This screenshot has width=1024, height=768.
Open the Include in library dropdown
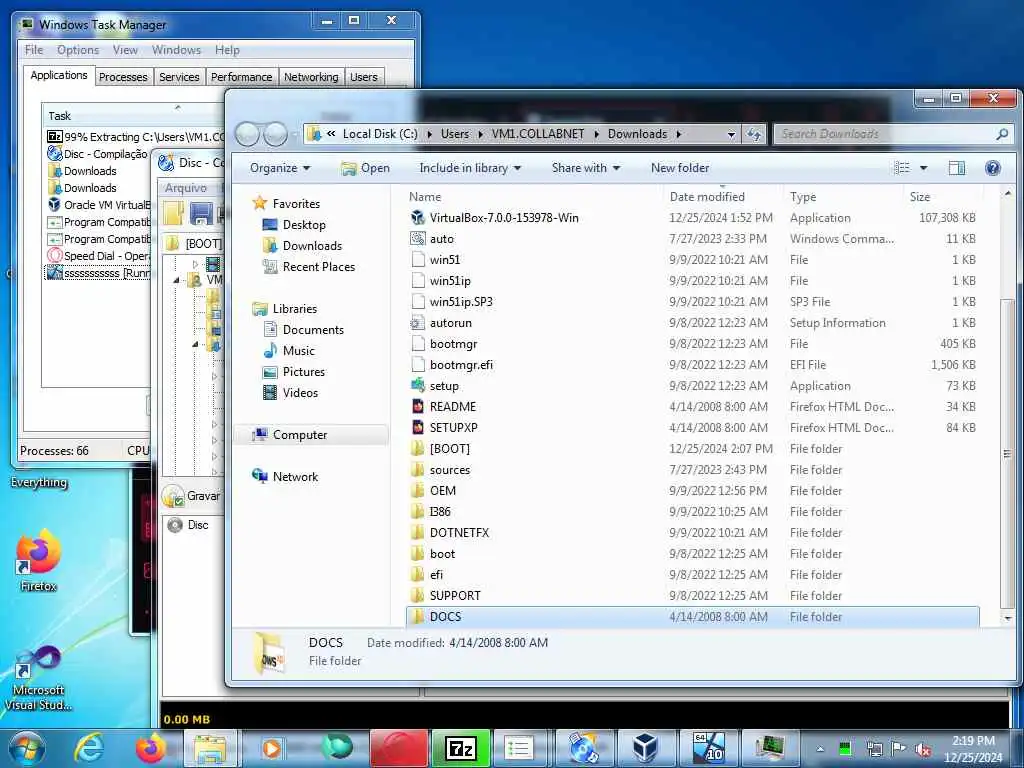pos(470,168)
